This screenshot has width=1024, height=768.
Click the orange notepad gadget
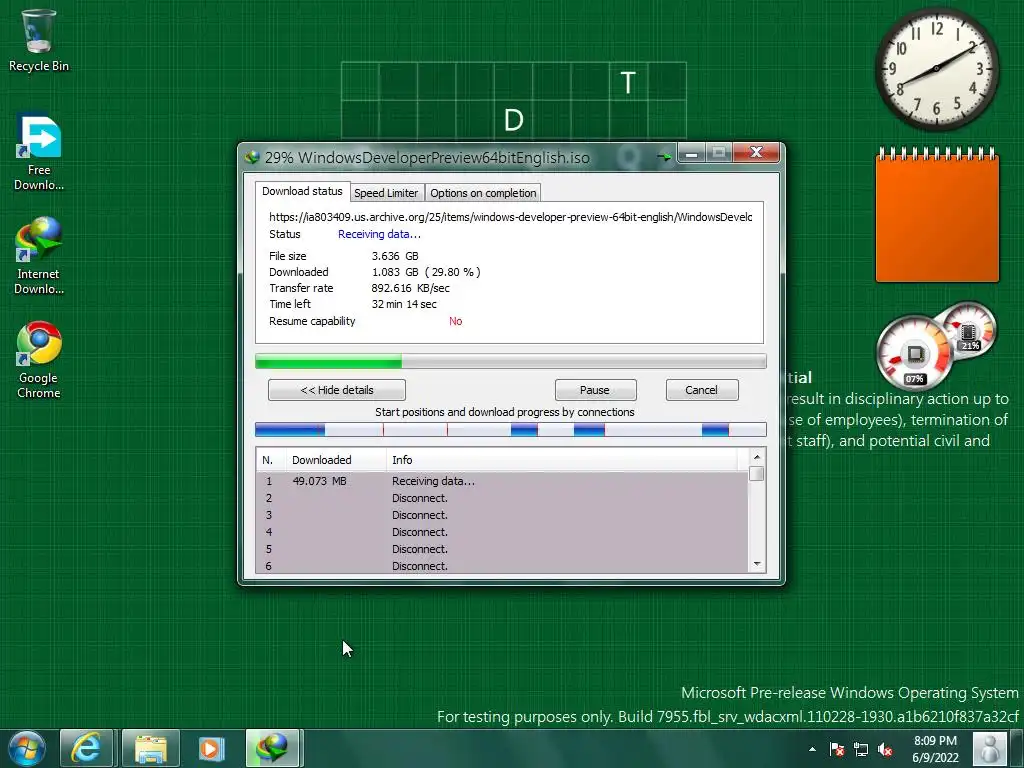pos(937,216)
